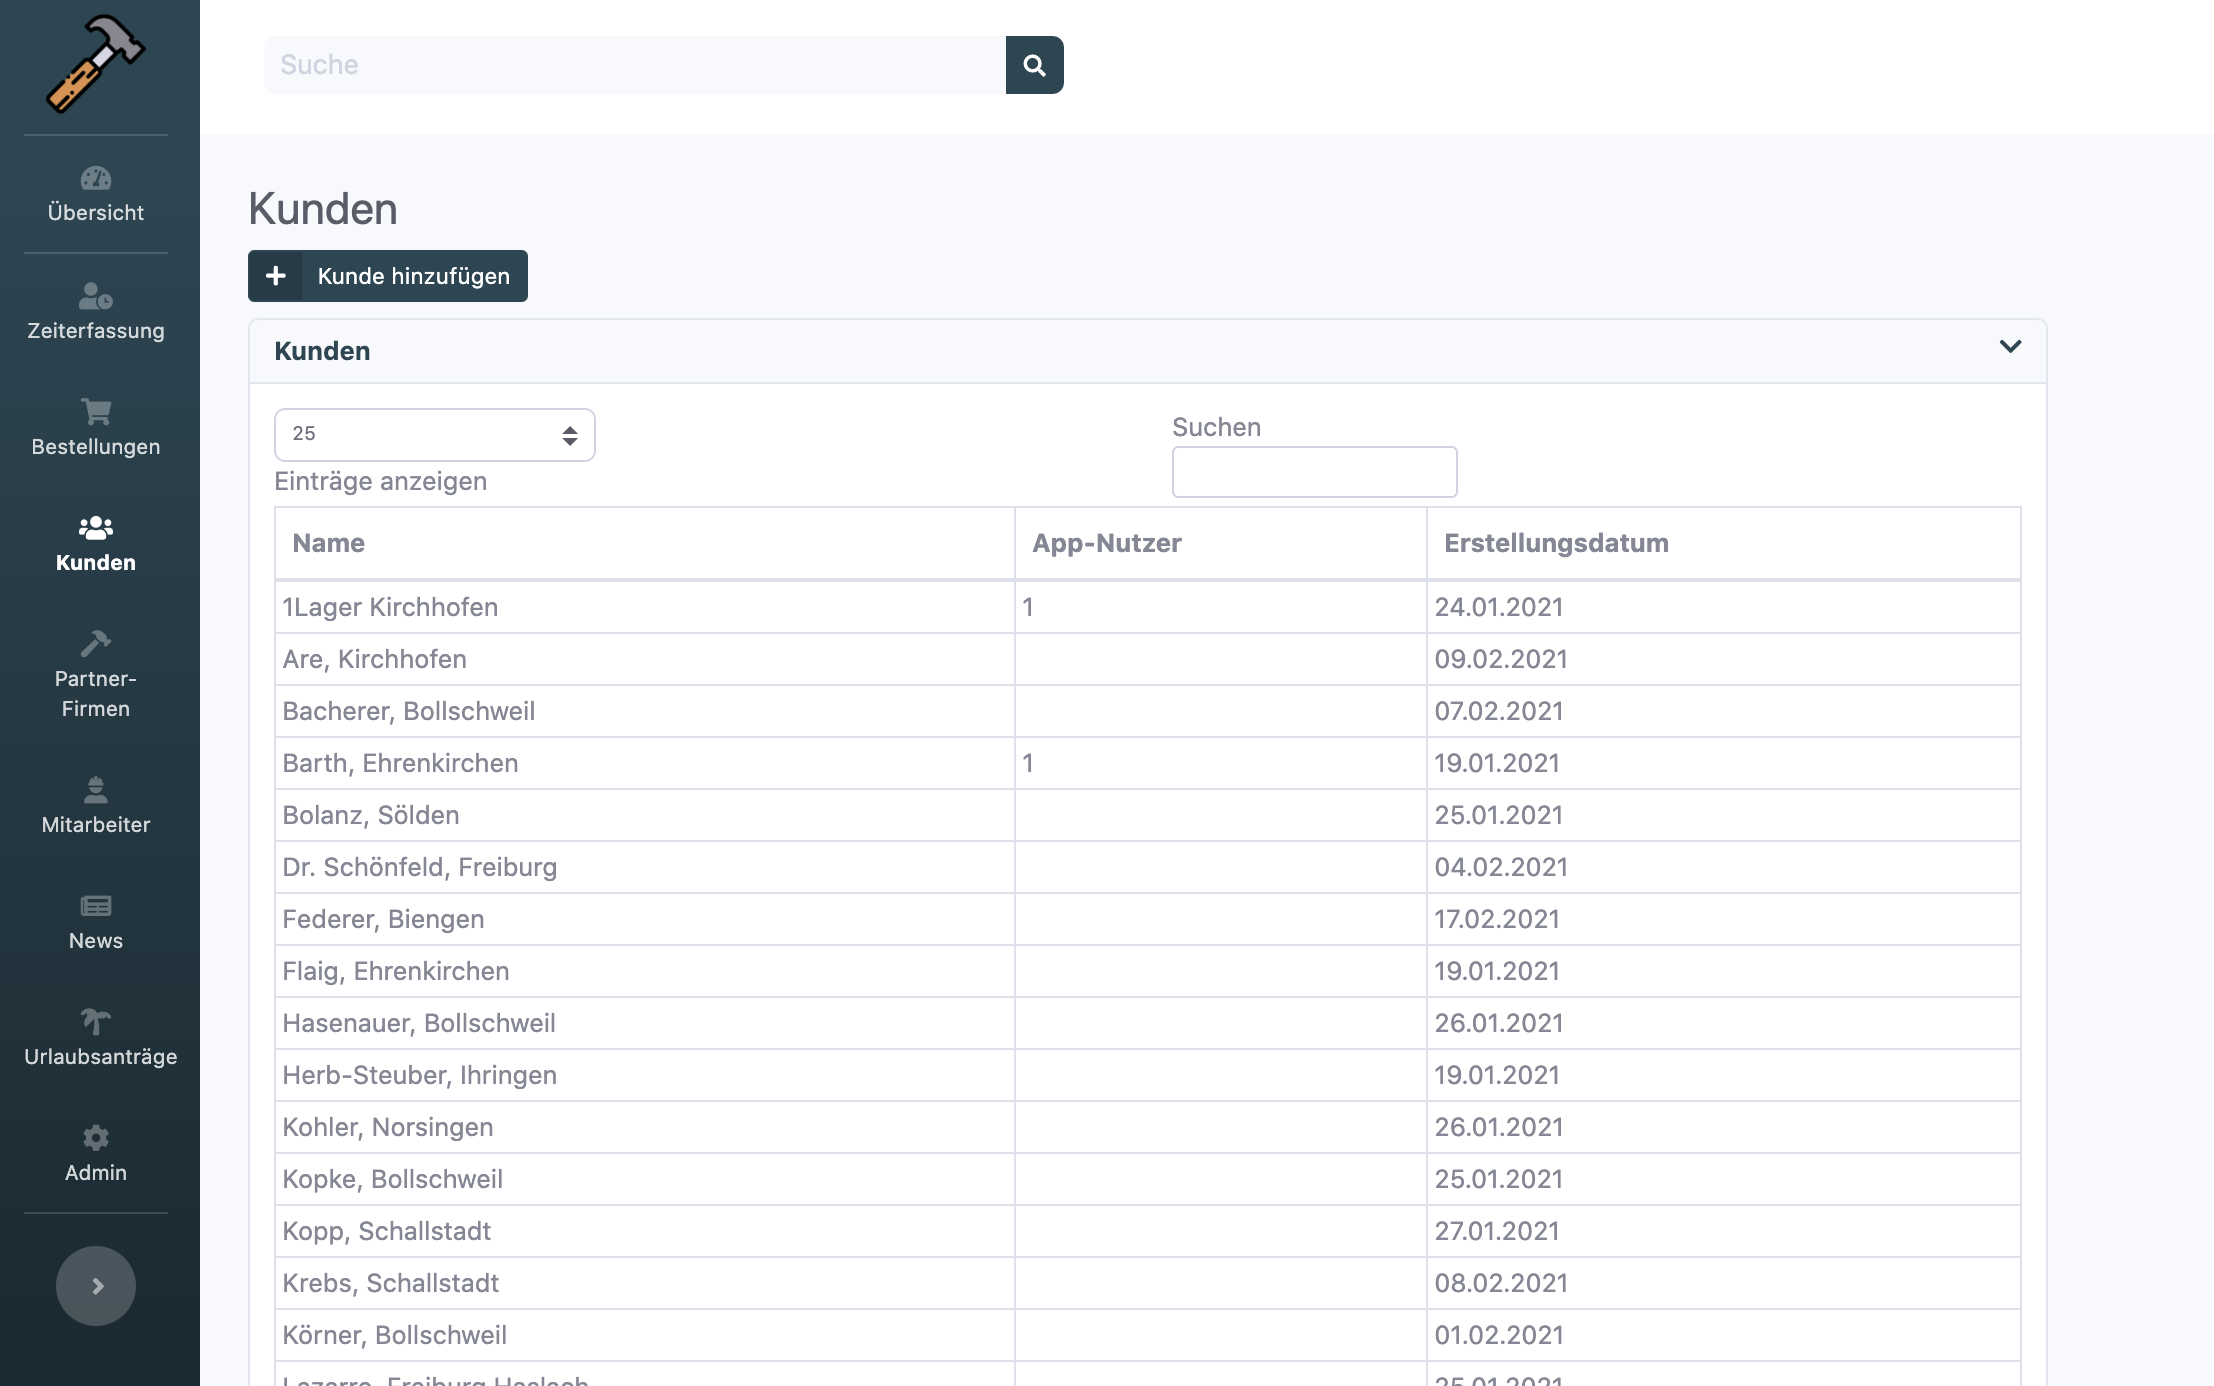Open the 25 entries-per-page dropdown
2214x1386 pixels.
[x=434, y=435]
